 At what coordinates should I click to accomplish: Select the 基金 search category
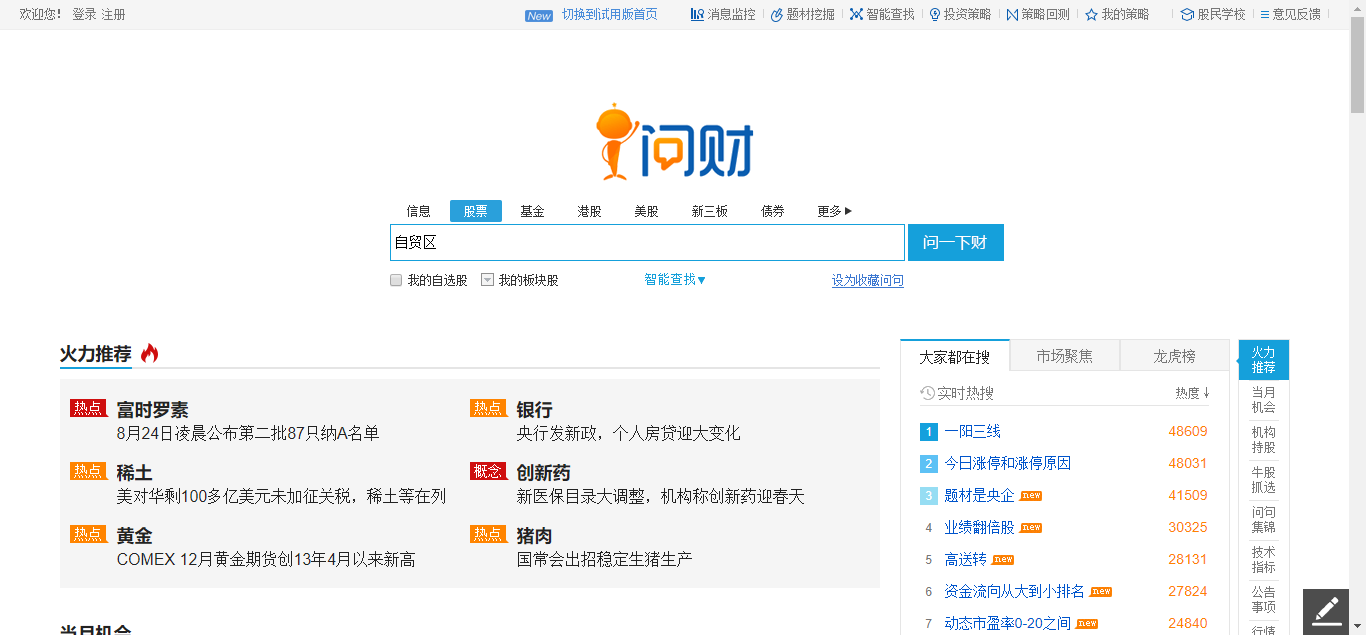coord(532,211)
